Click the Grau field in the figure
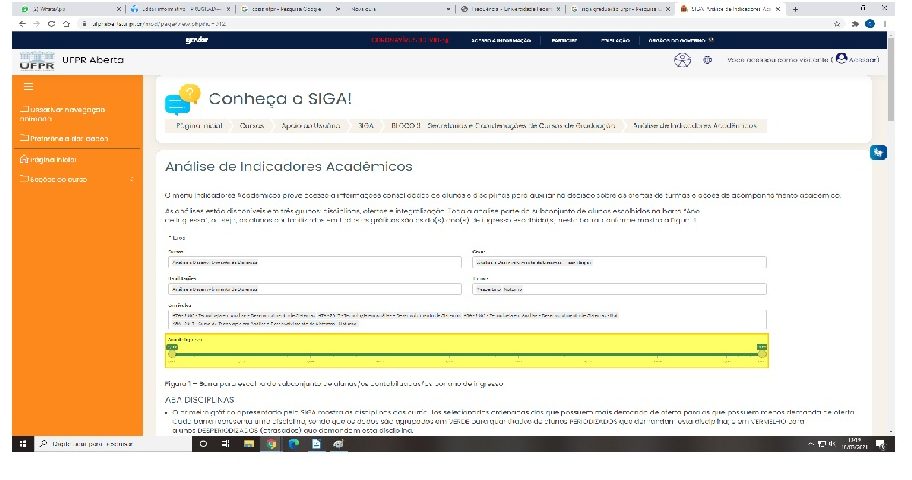This screenshot has height=480, width=912. click(619, 262)
